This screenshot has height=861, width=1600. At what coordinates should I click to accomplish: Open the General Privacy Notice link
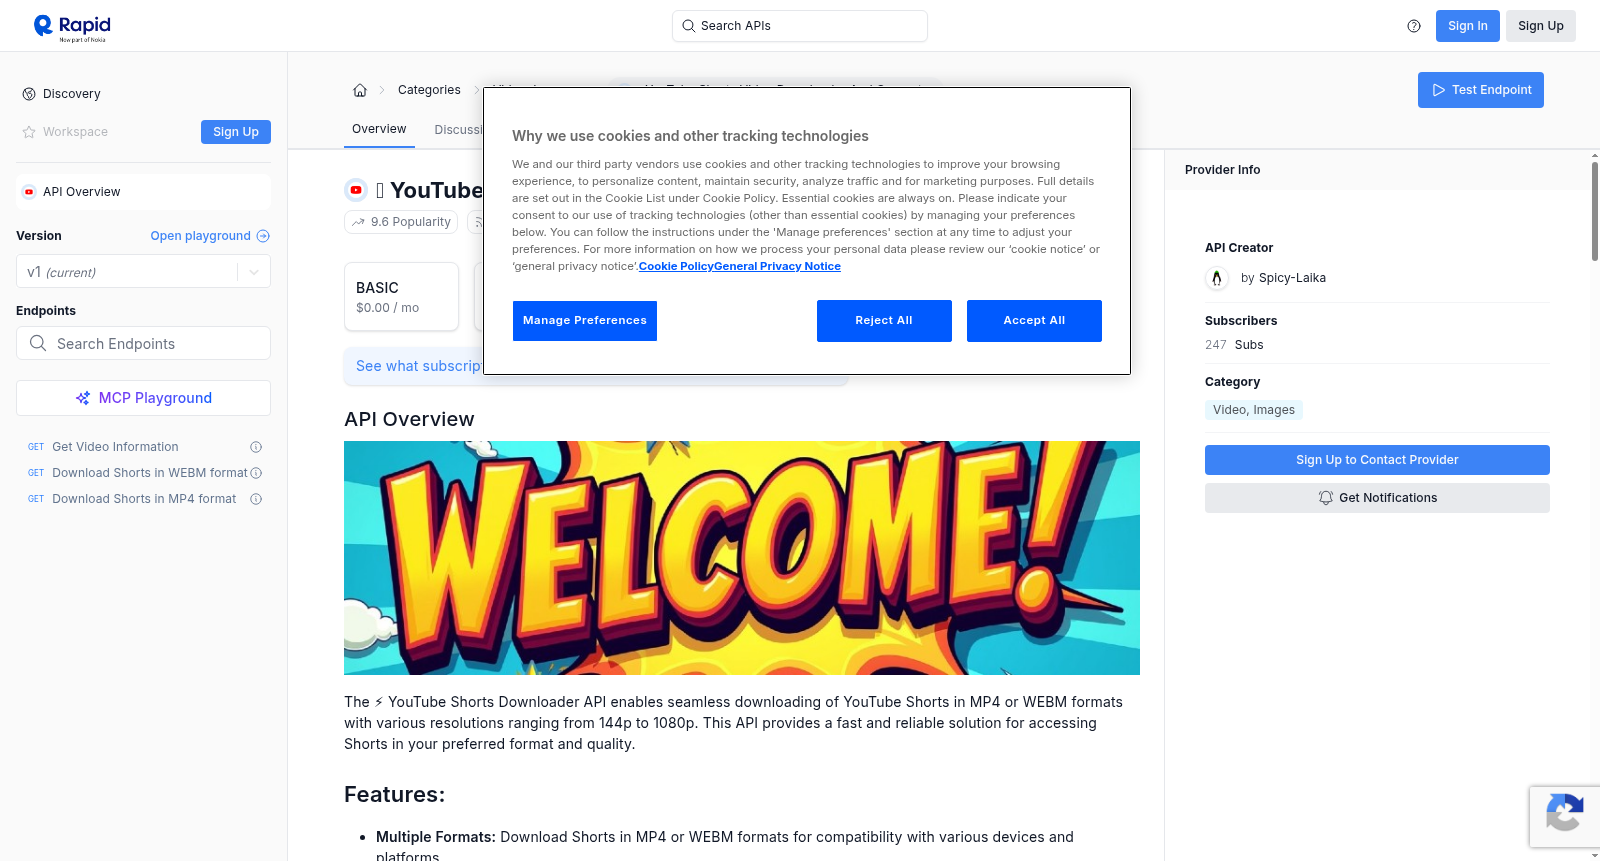(x=777, y=266)
